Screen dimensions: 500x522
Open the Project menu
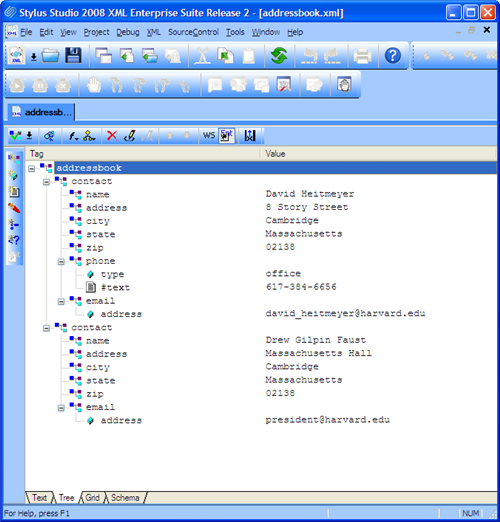(96, 32)
